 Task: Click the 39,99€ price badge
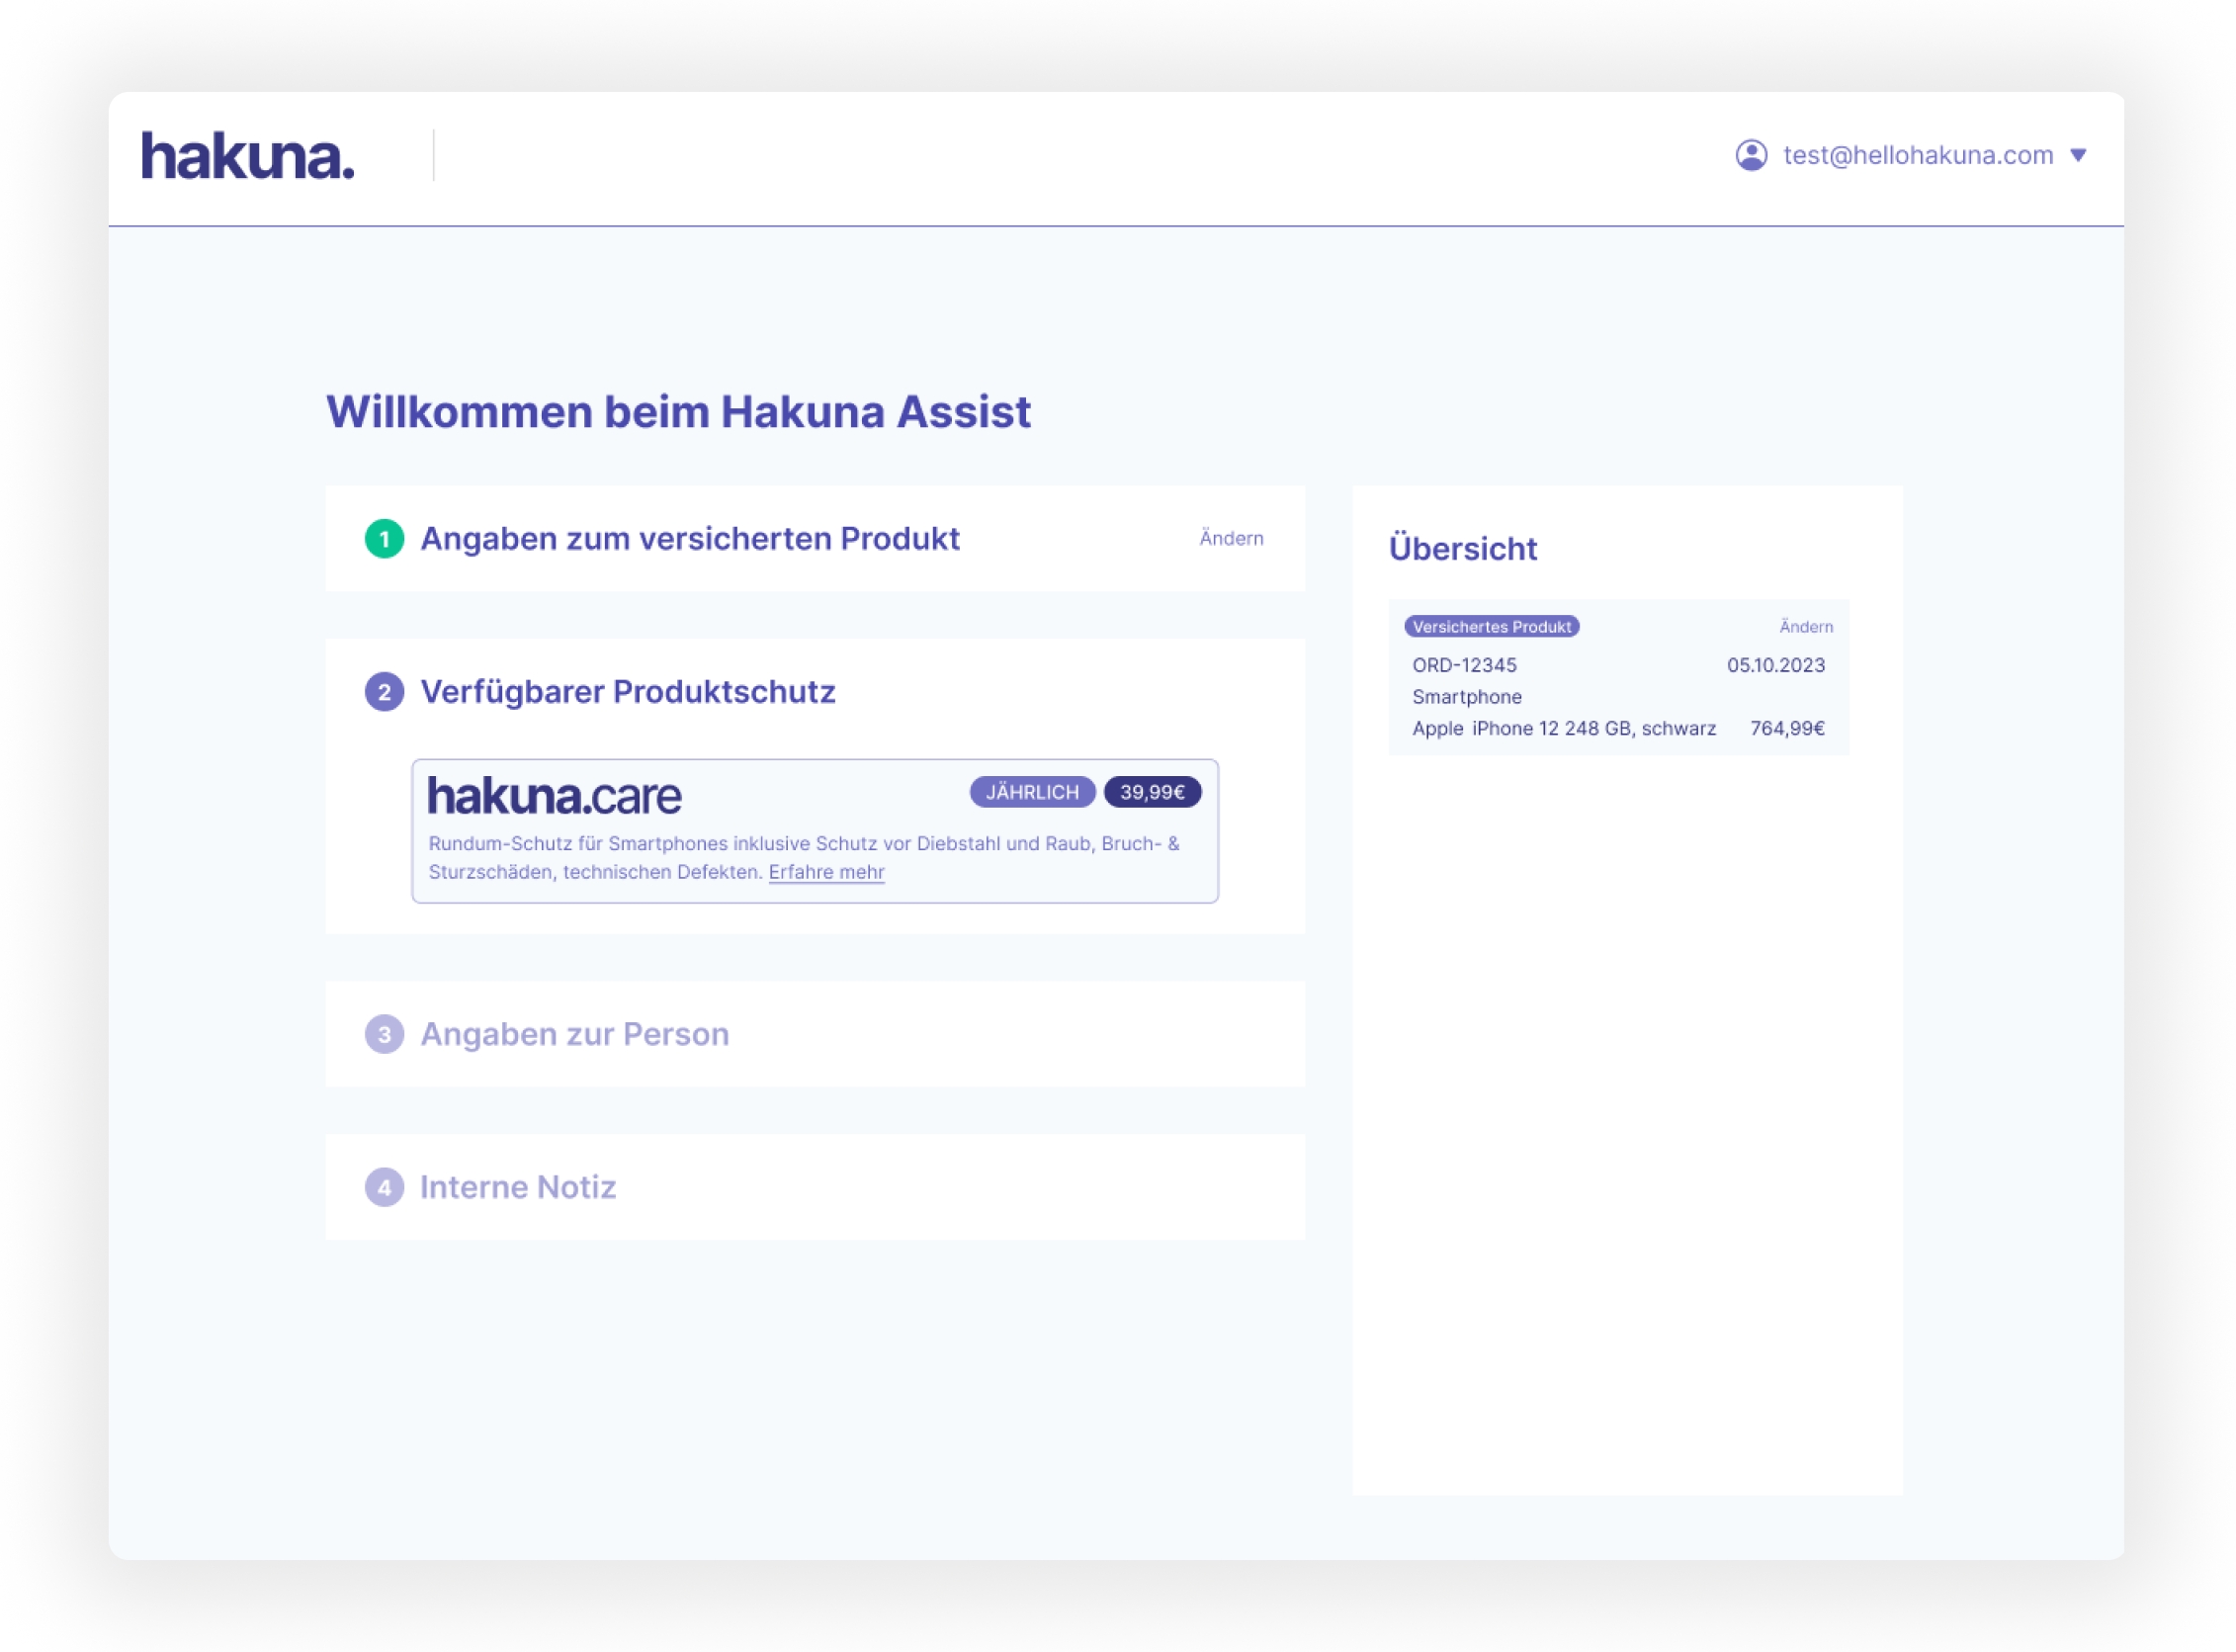point(1152,792)
